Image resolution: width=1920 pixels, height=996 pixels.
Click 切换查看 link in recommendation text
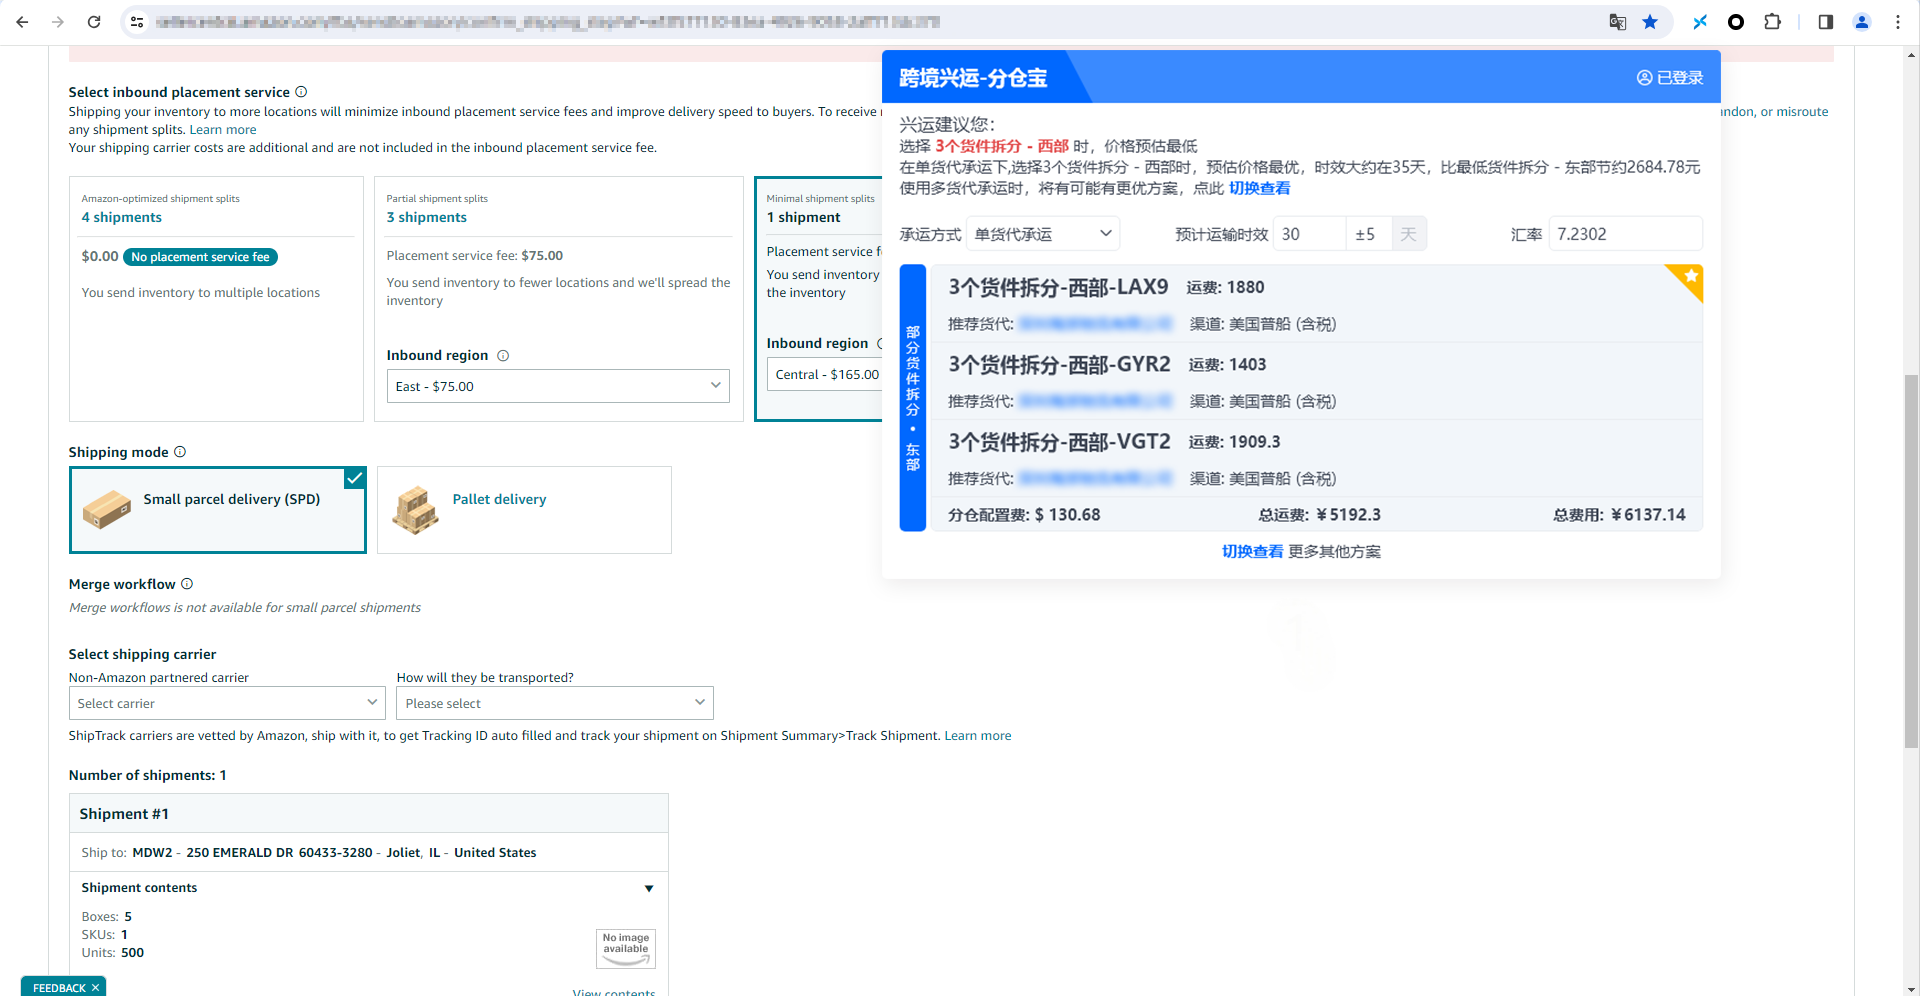click(1259, 188)
